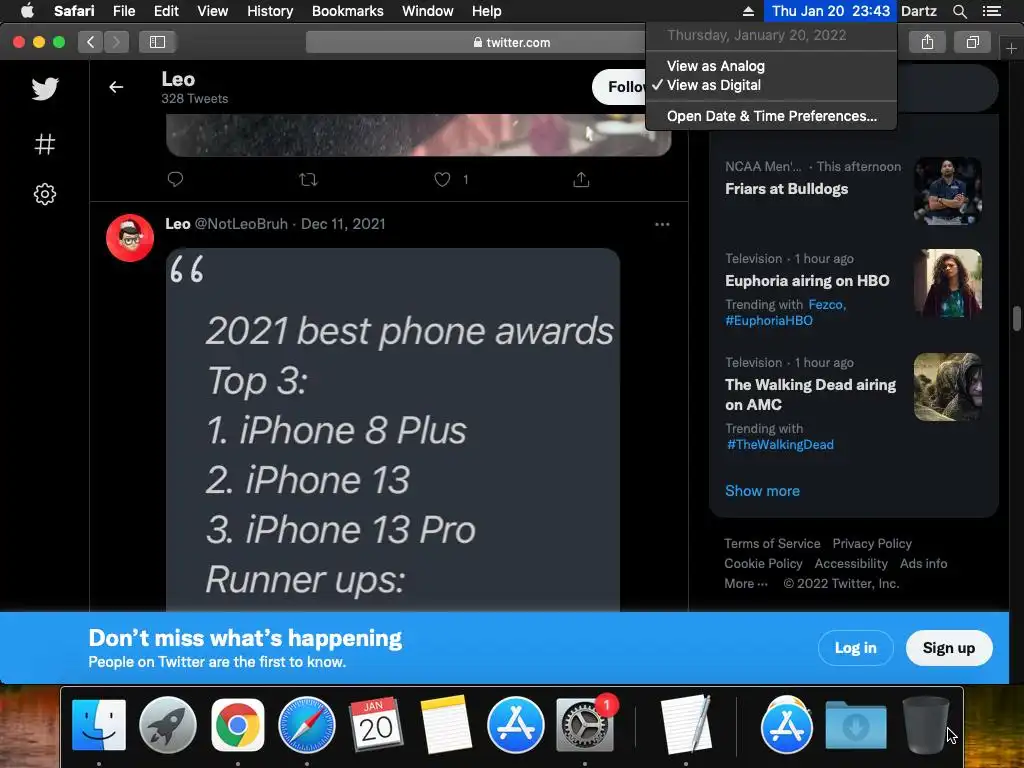Image resolution: width=1024 pixels, height=768 pixels.
Task: Open the Apple menu
Action: pos(27,11)
